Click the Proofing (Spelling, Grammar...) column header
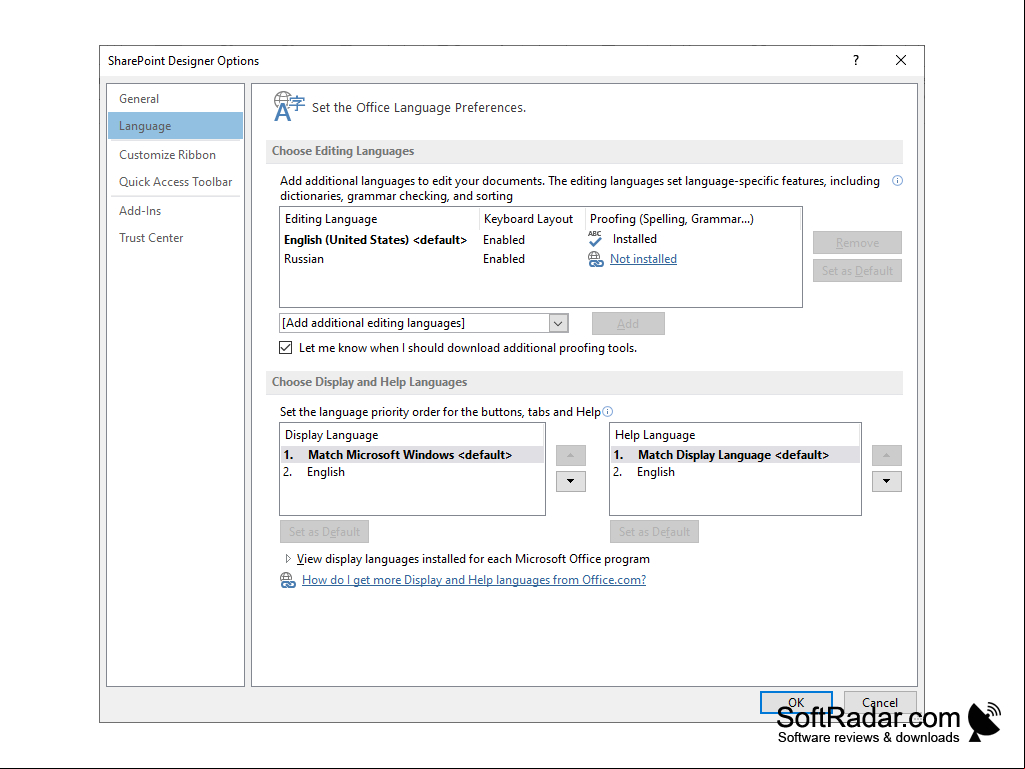Image resolution: width=1025 pixels, height=769 pixels. point(693,219)
